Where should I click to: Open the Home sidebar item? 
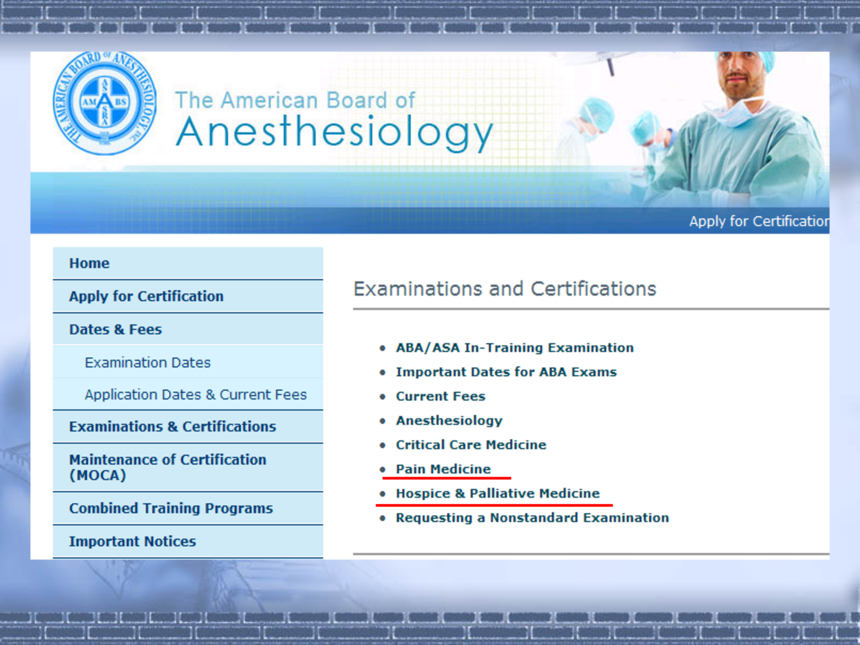click(89, 264)
